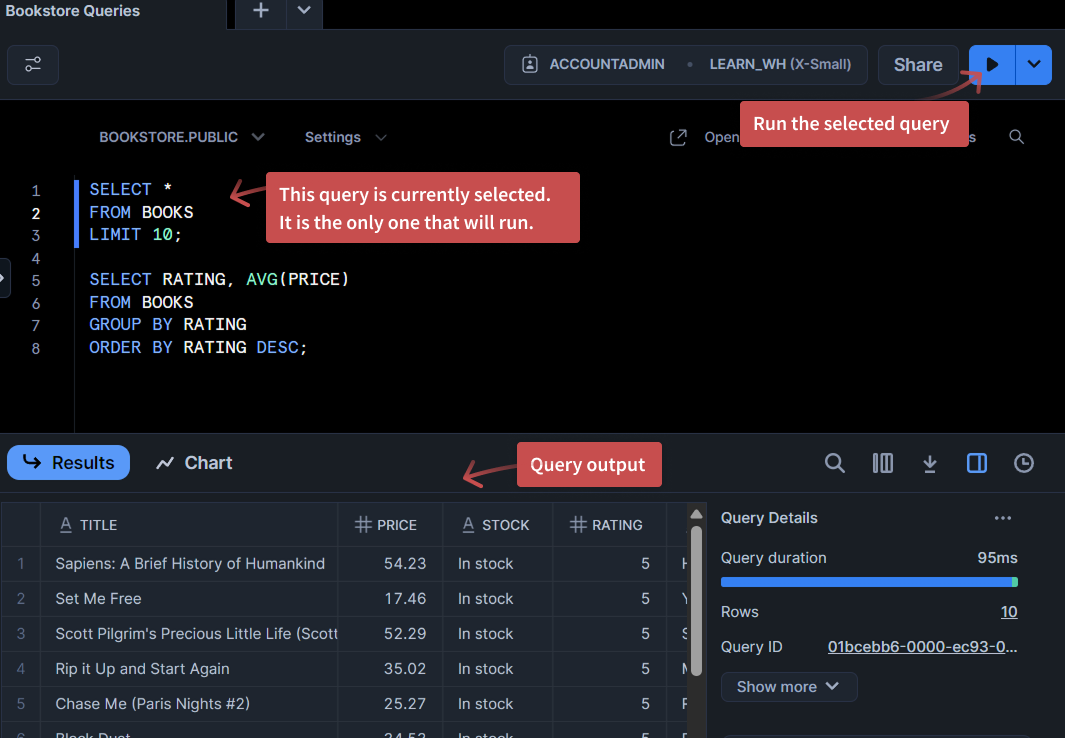Place cursor on LIMIT 10 line

pos(135,235)
